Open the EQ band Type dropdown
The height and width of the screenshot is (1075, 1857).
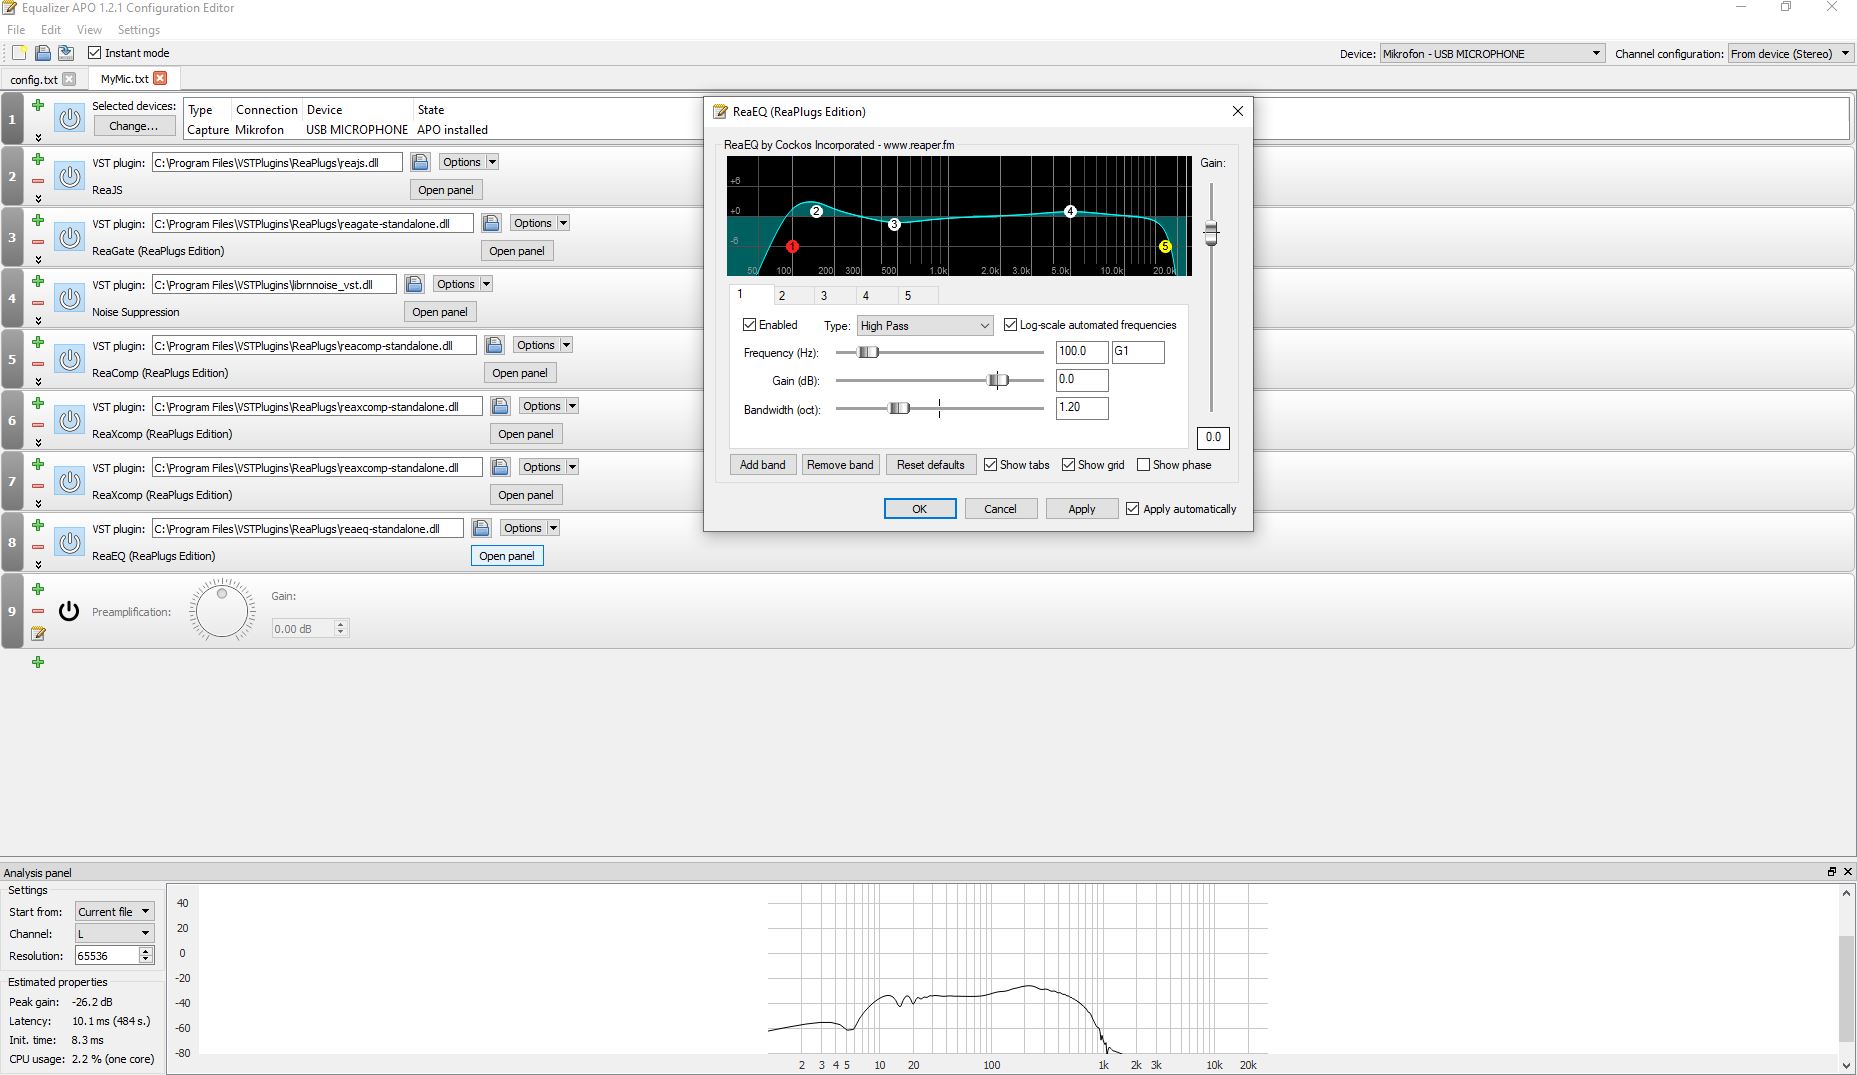coord(924,326)
